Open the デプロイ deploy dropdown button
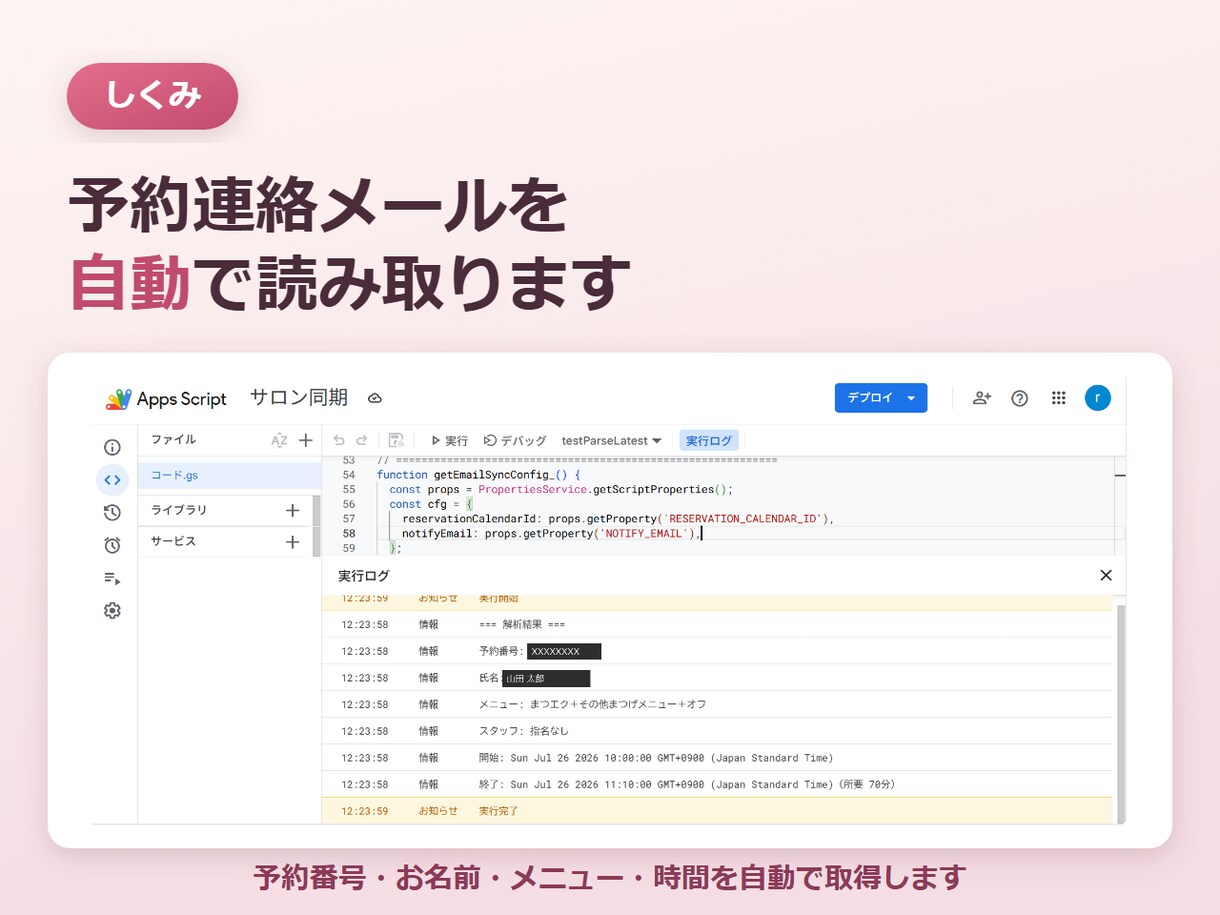Image resolution: width=1220 pixels, height=915 pixels. (x=881, y=398)
